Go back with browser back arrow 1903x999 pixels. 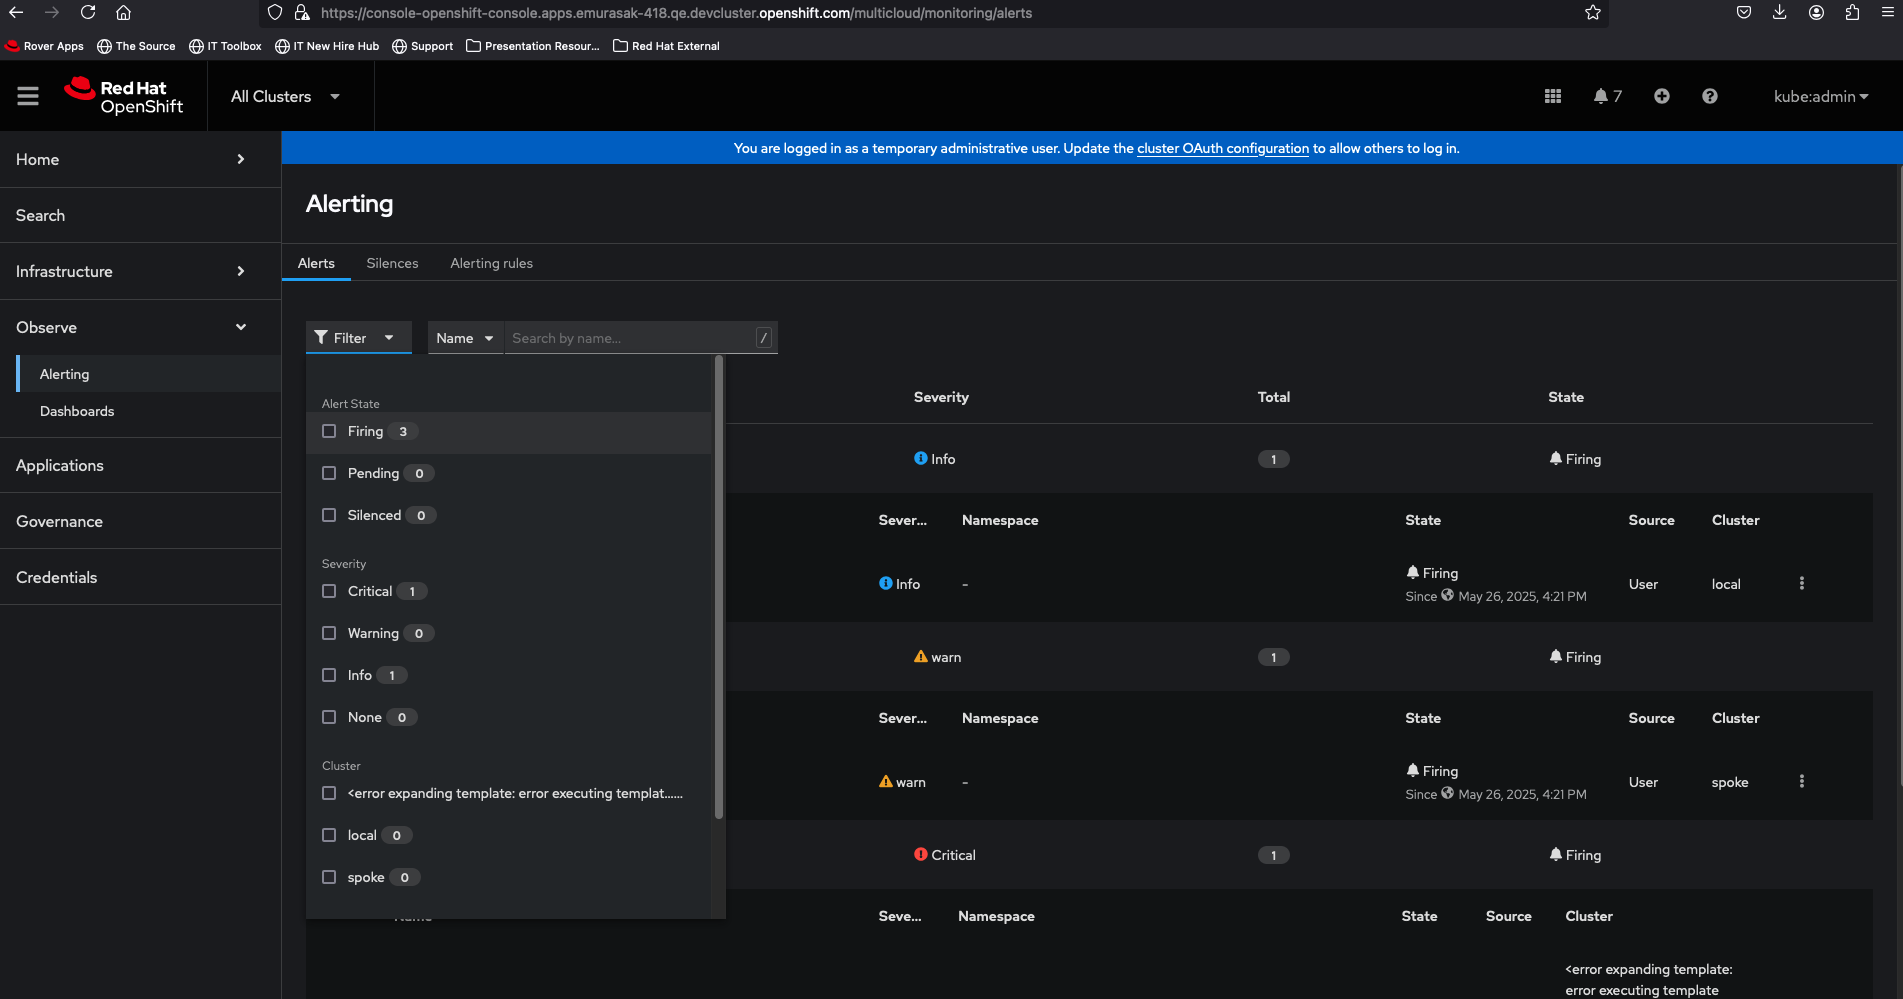(x=16, y=13)
